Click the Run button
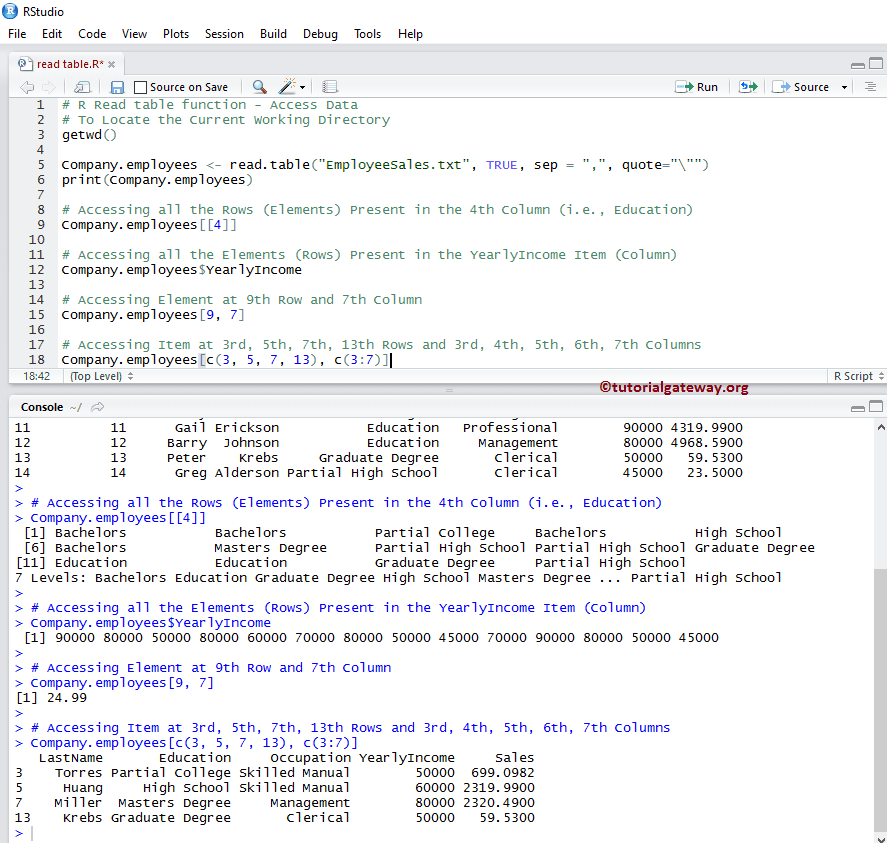The width and height of the screenshot is (887, 843). [x=697, y=87]
